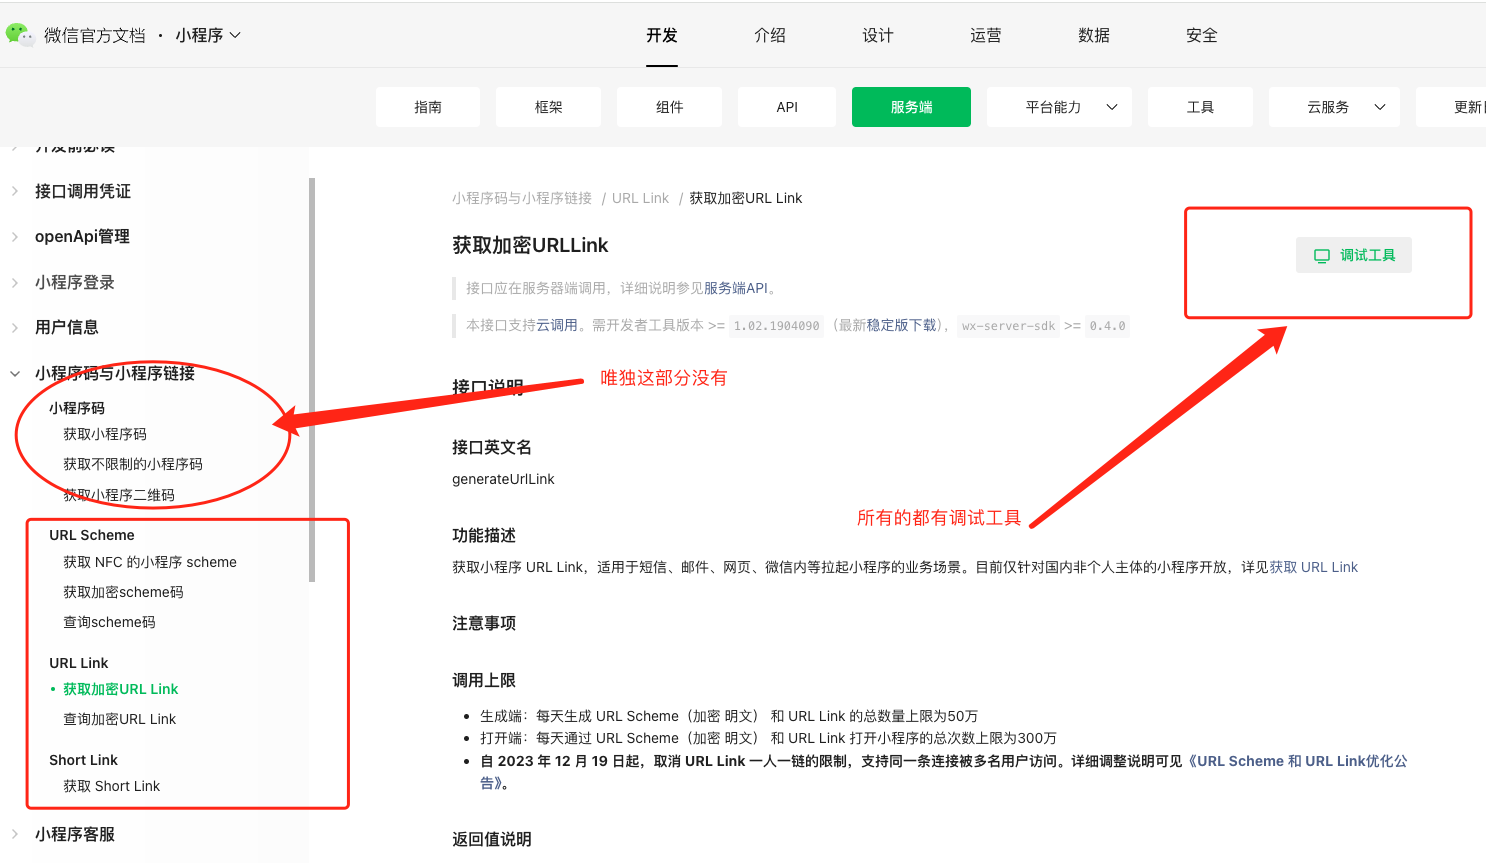Viewport: 1486px width, 863px height.
Task: Select the green 服务端 tab
Action: 911,107
